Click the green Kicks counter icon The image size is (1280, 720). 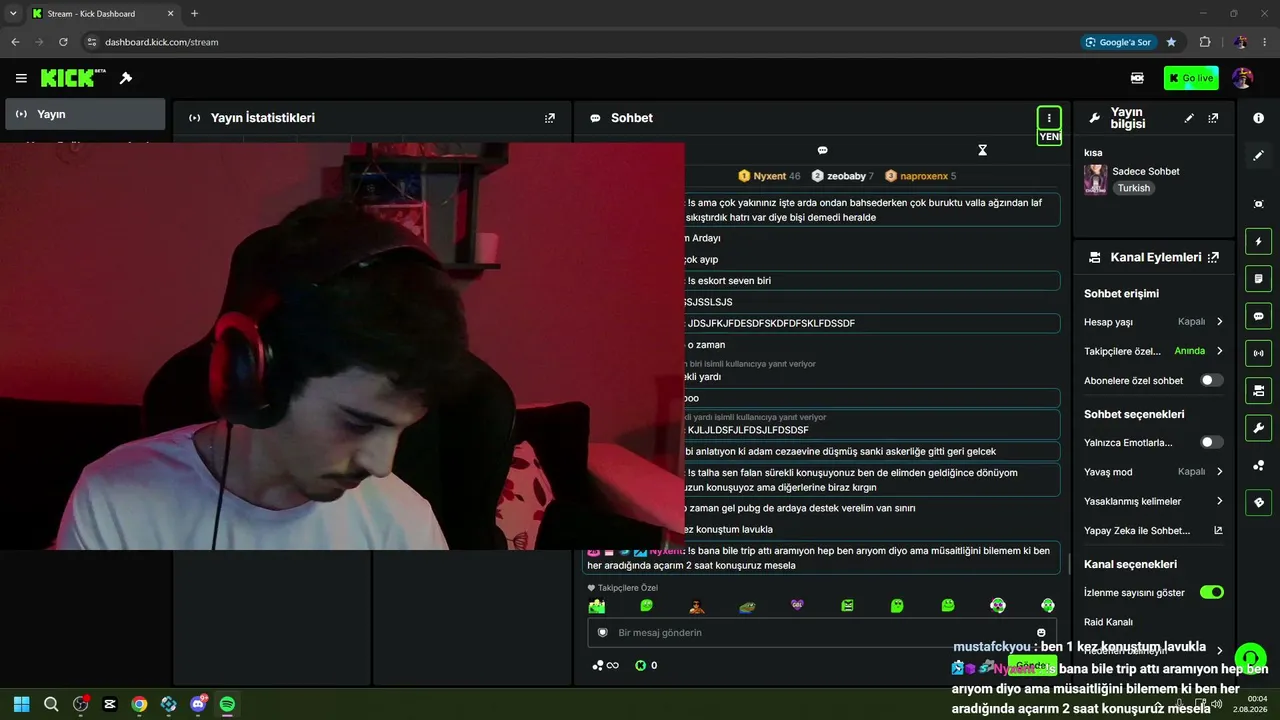(x=640, y=665)
